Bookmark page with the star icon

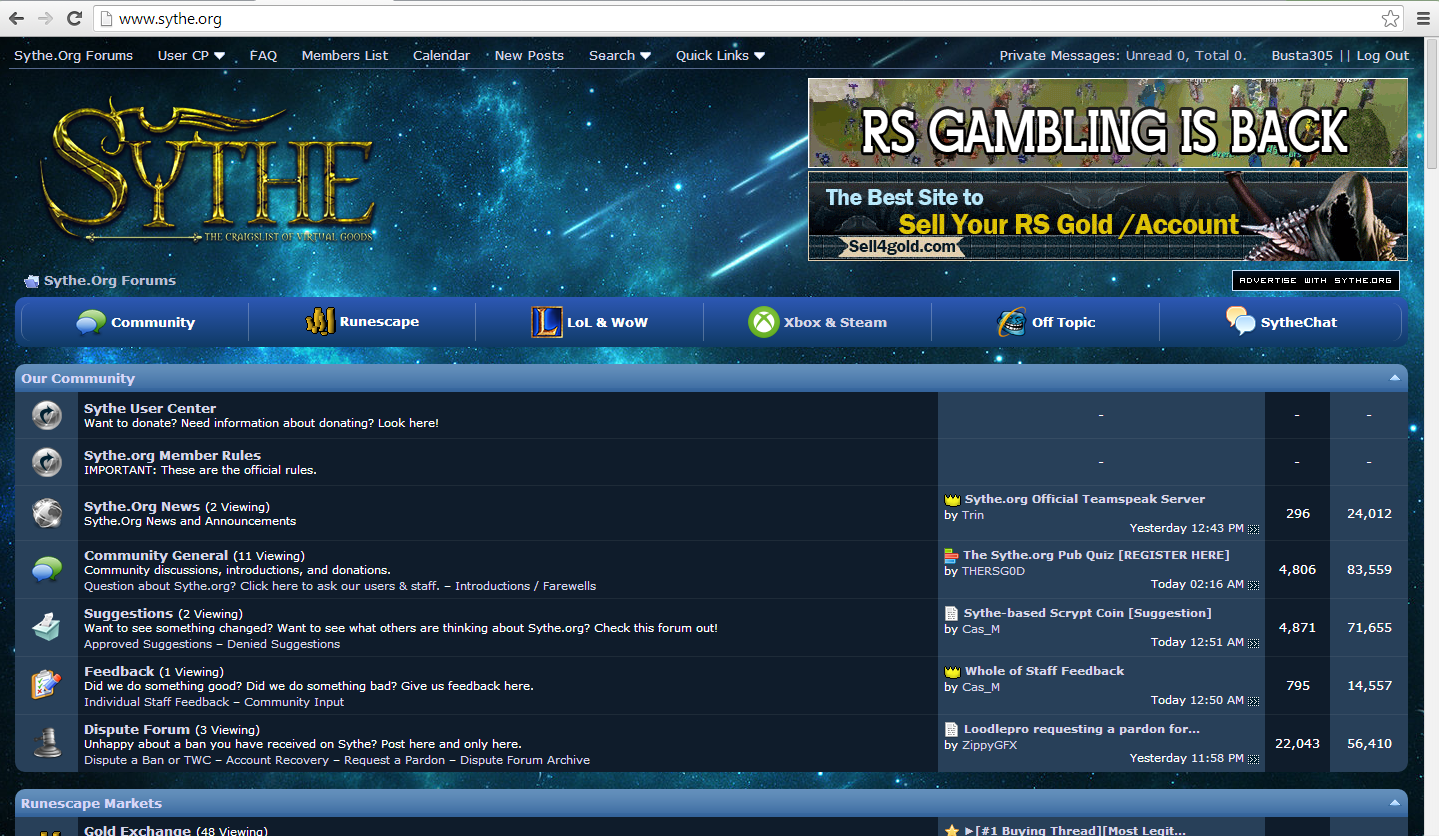1390,18
